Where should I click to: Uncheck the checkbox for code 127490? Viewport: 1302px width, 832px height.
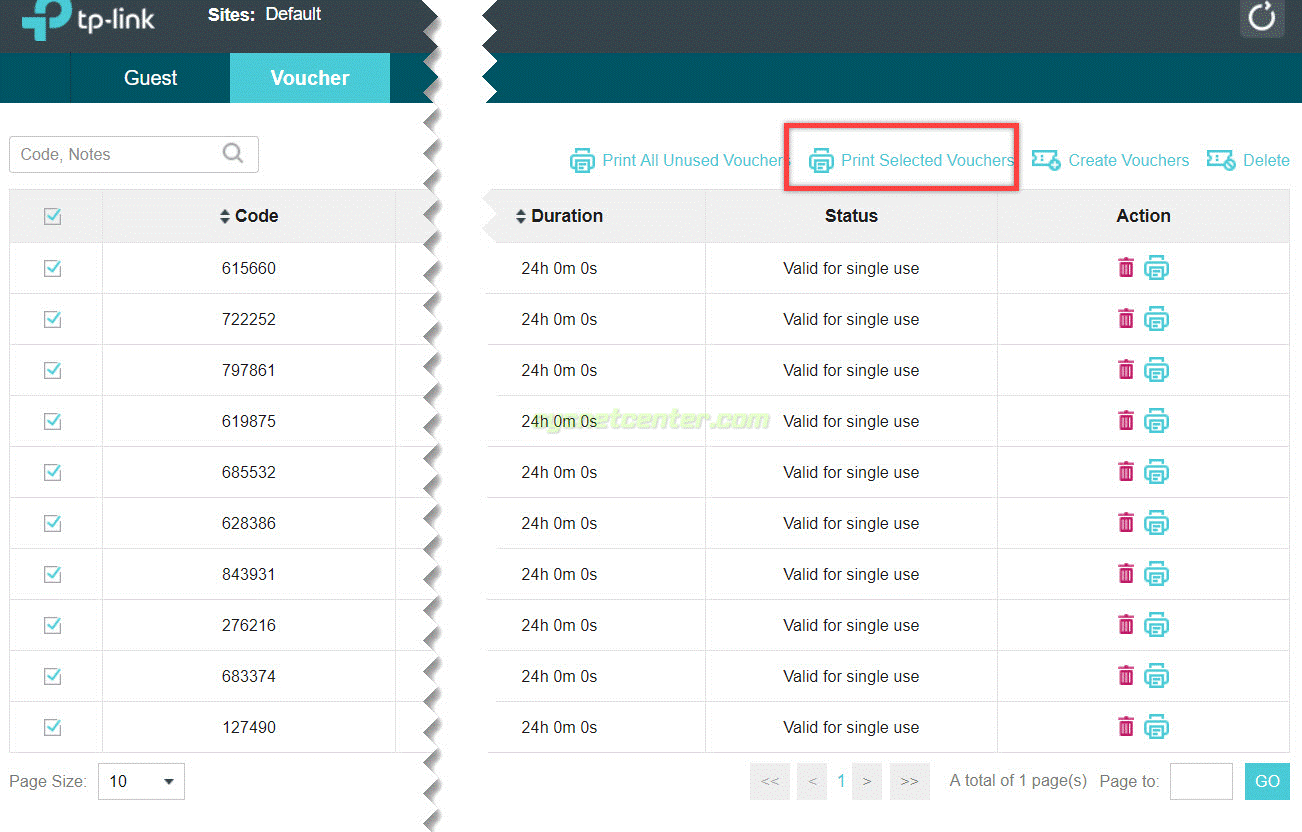(53, 727)
